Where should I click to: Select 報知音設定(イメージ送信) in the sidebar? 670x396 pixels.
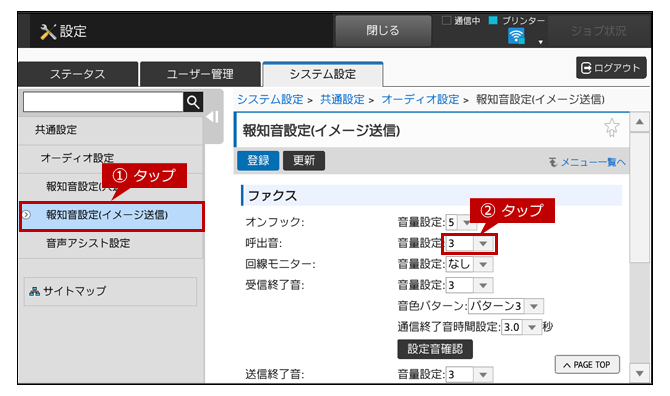point(112,215)
